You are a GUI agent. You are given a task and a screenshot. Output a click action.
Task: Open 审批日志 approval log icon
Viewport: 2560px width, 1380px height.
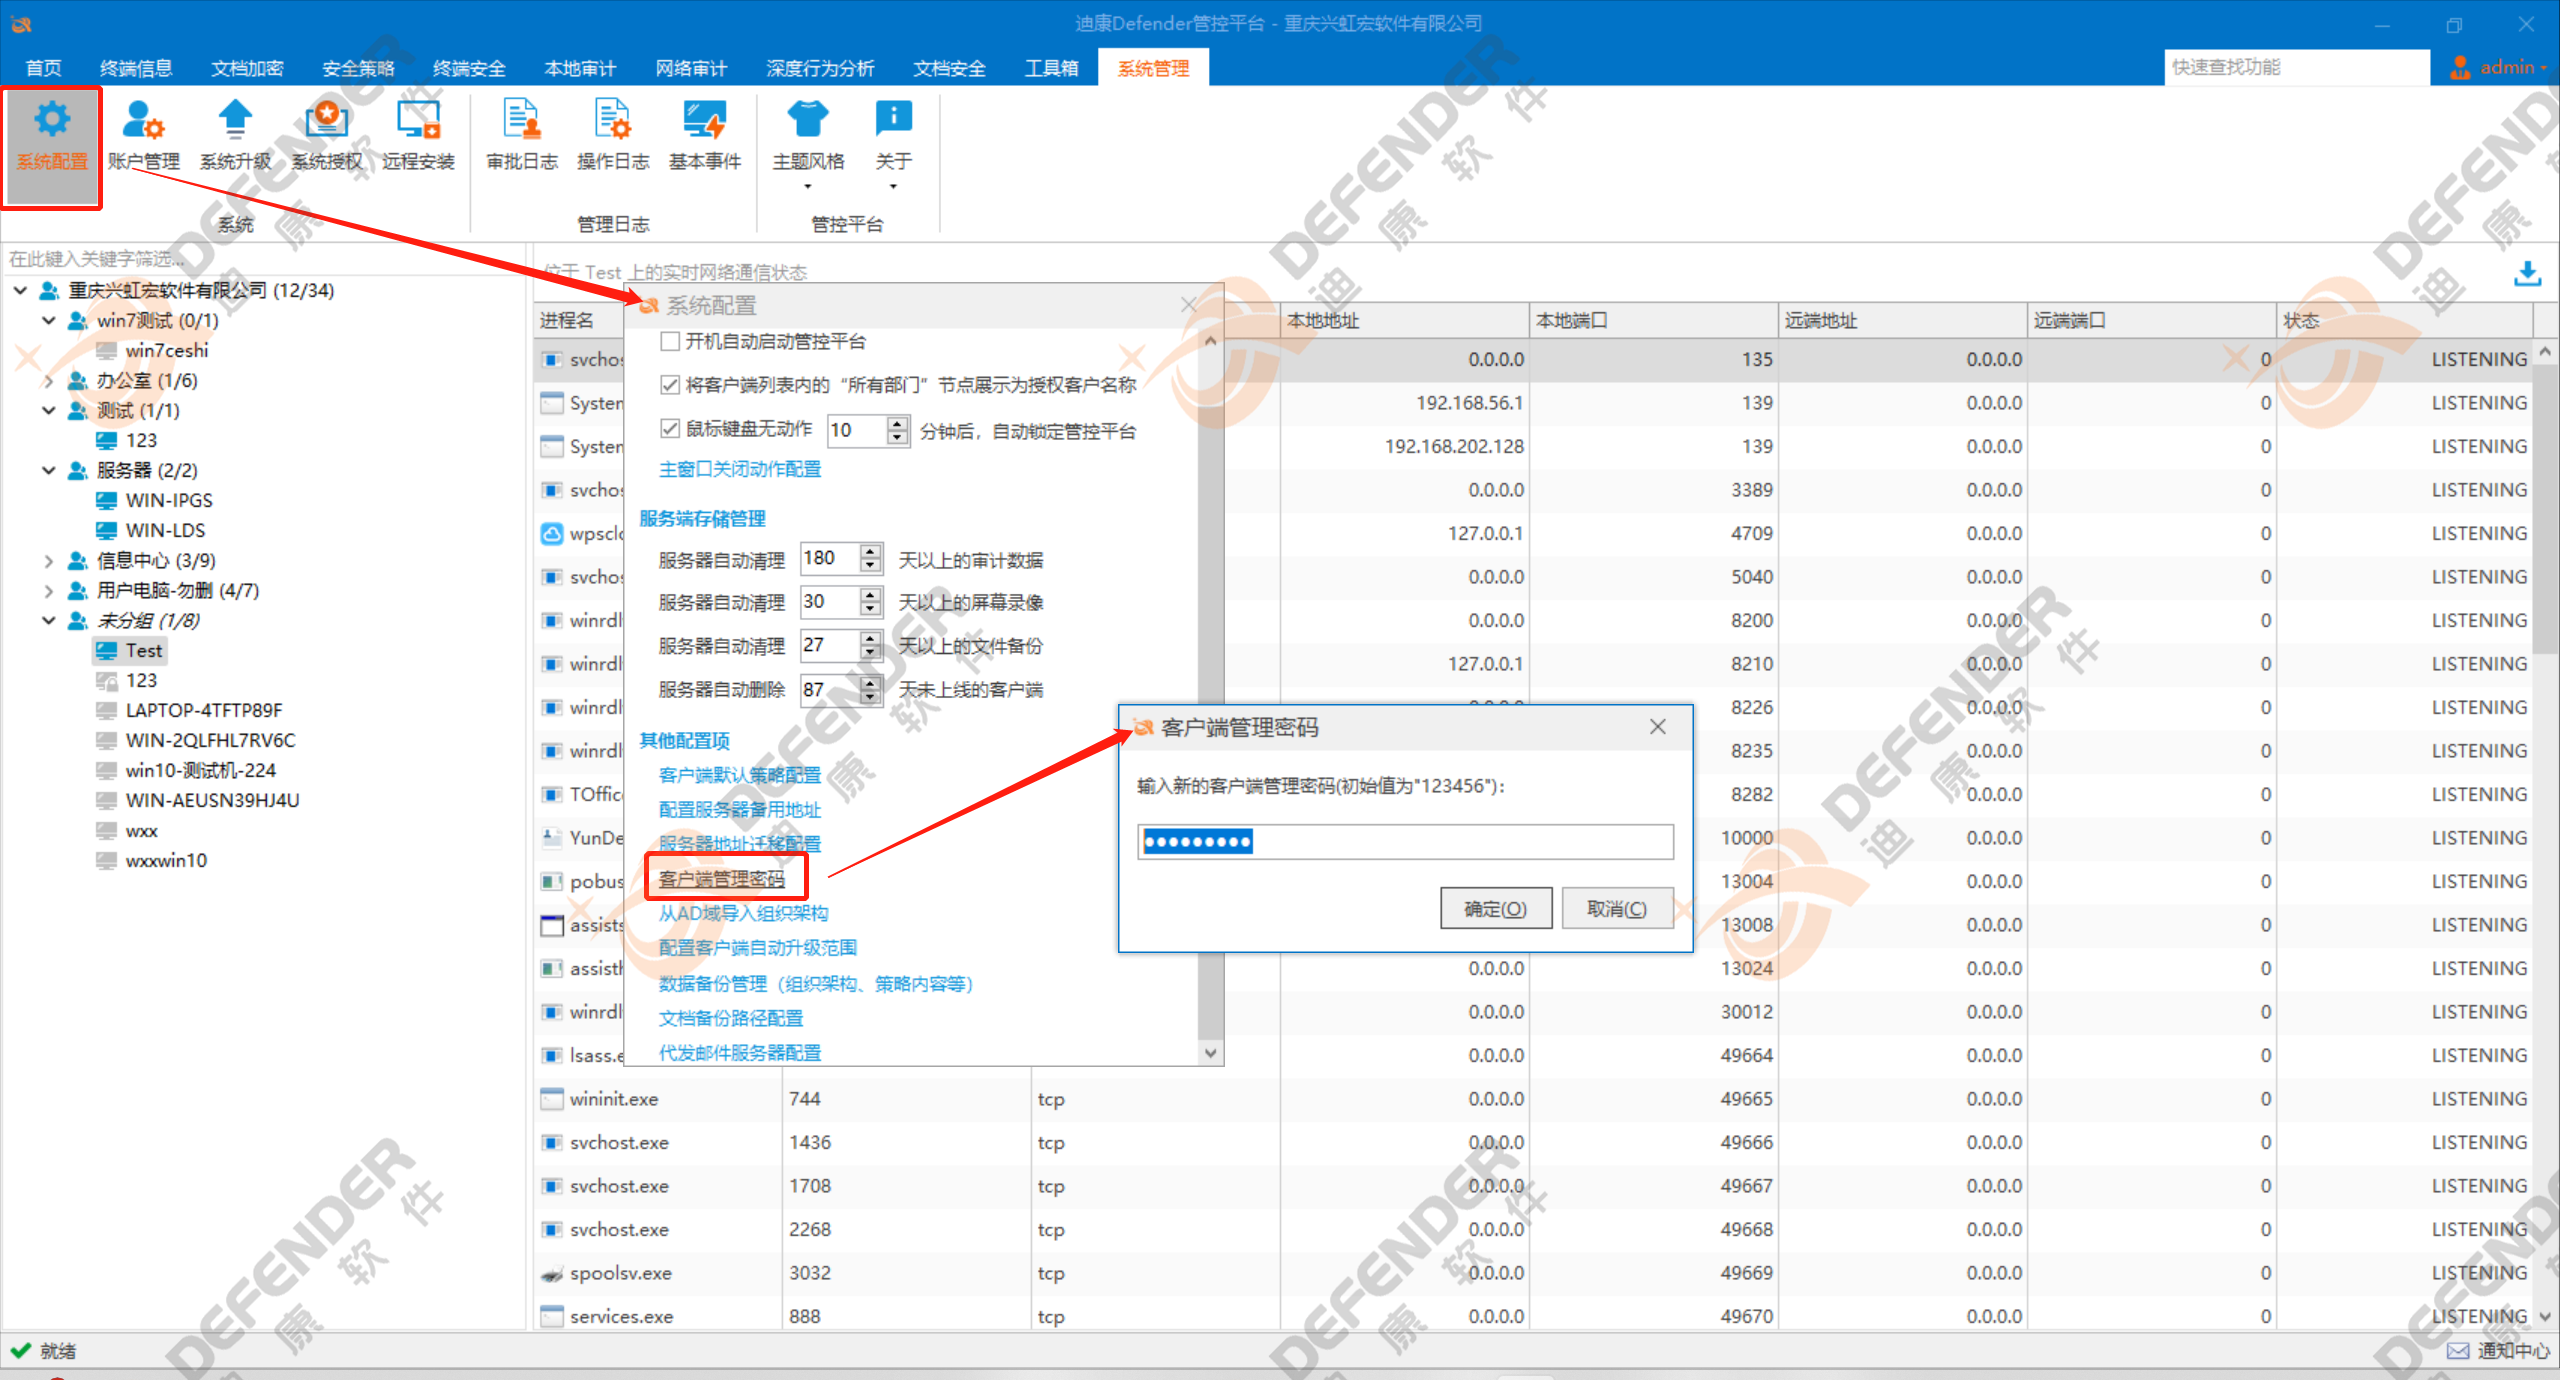522,120
